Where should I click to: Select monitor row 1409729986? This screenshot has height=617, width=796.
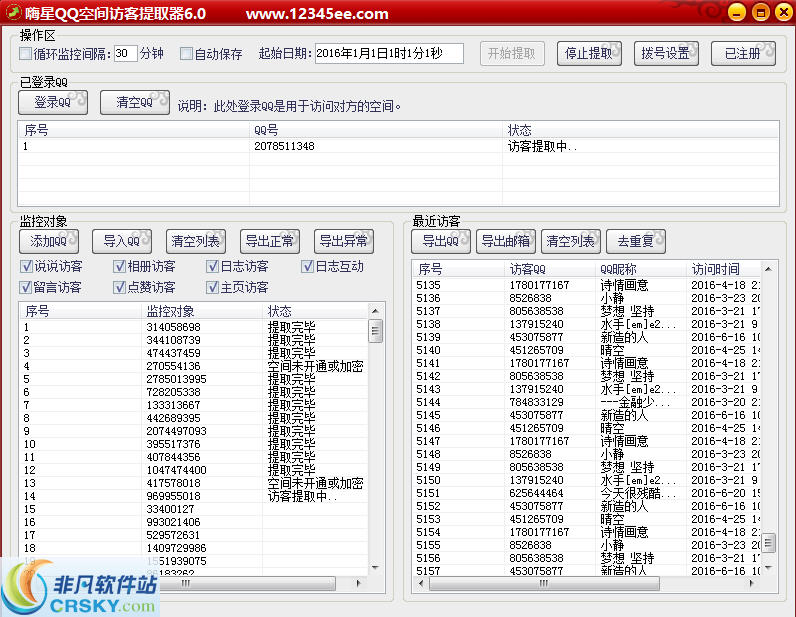point(193,548)
